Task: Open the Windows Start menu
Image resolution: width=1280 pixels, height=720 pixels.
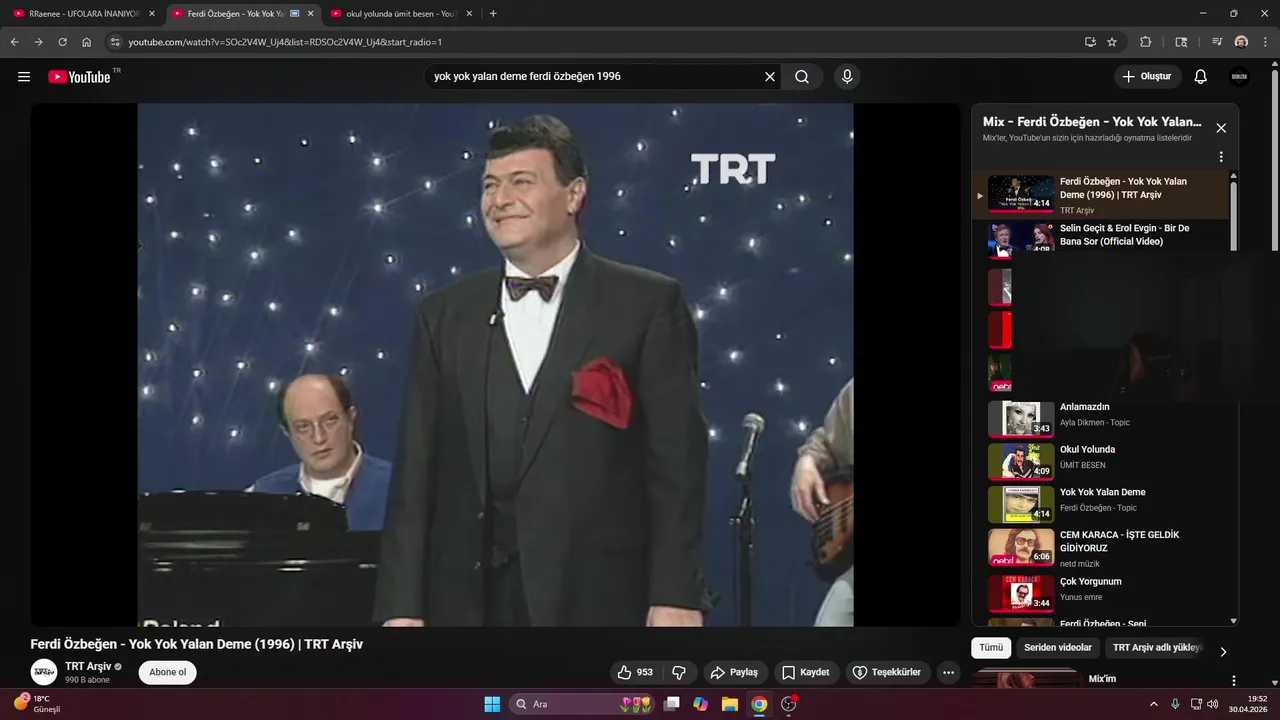Action: coord(492,704)
